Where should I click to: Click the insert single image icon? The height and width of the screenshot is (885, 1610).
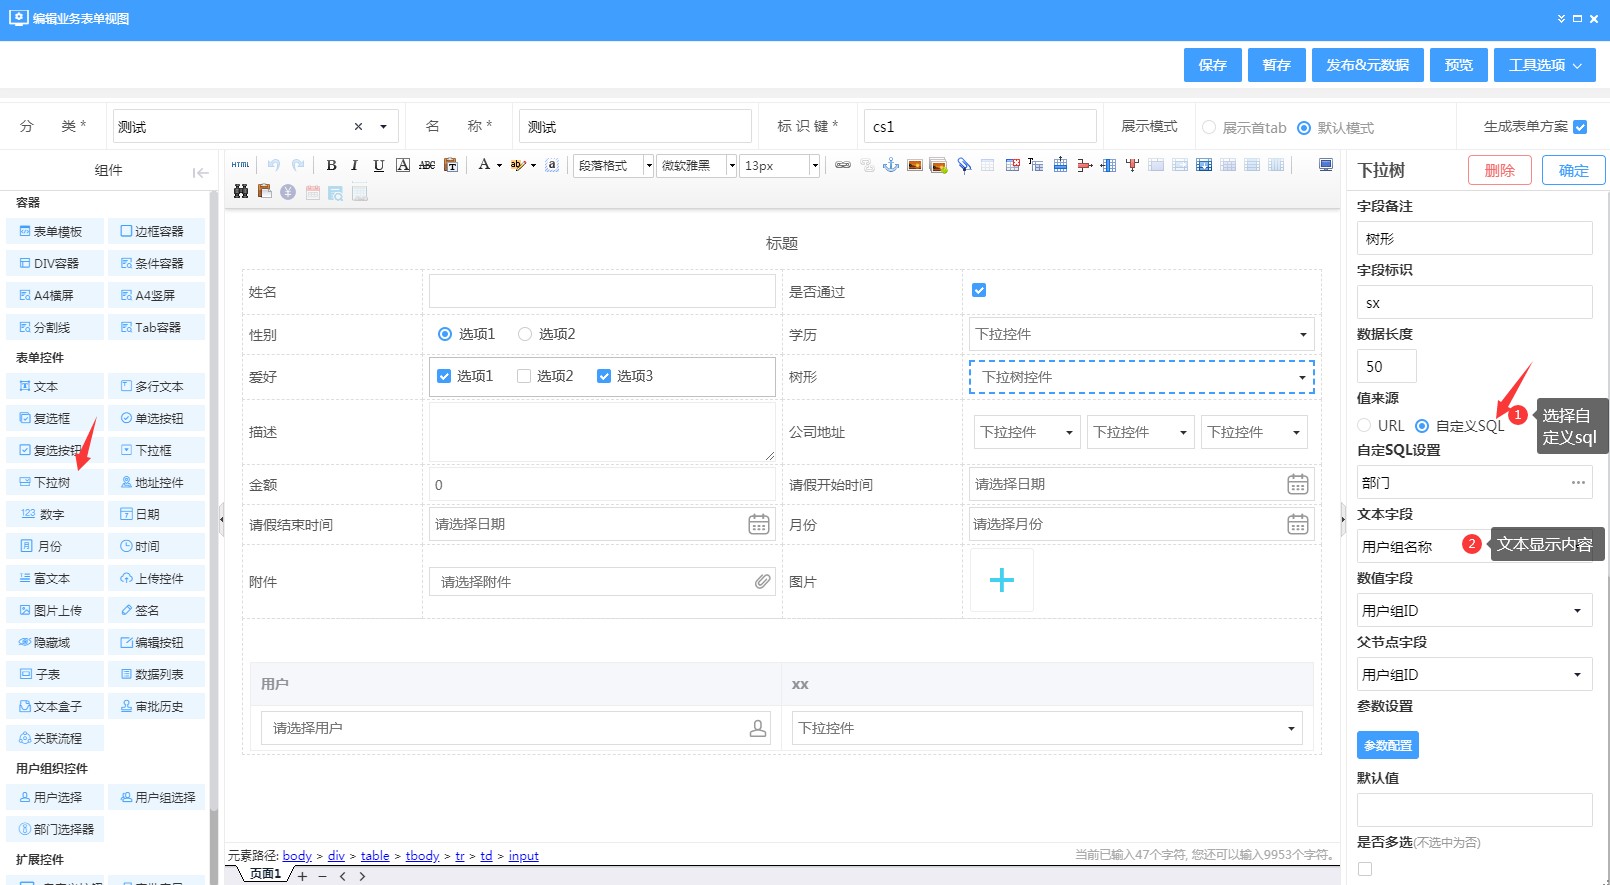915,165
